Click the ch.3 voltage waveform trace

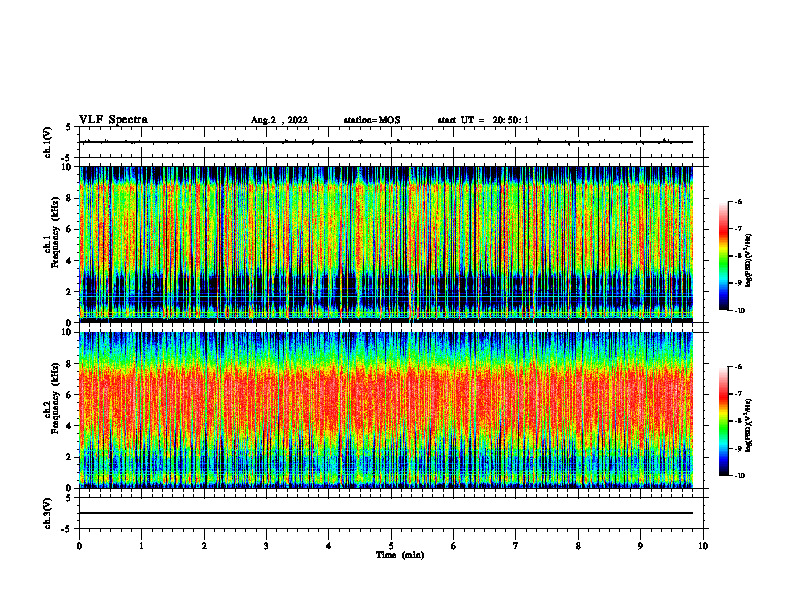click(386, 513)
